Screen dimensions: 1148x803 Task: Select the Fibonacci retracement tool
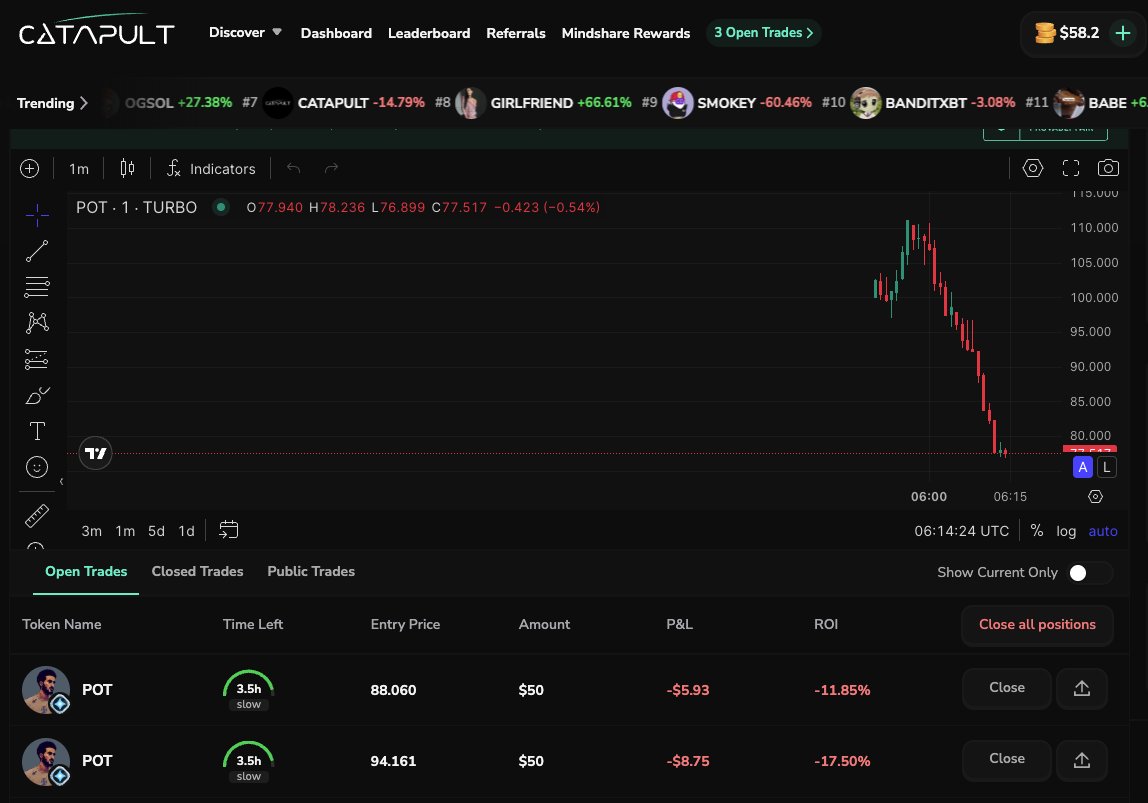tap(37, 286)
